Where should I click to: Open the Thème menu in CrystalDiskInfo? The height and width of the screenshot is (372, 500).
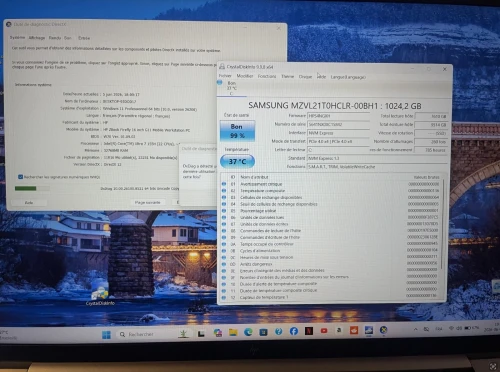coord(287,76)
